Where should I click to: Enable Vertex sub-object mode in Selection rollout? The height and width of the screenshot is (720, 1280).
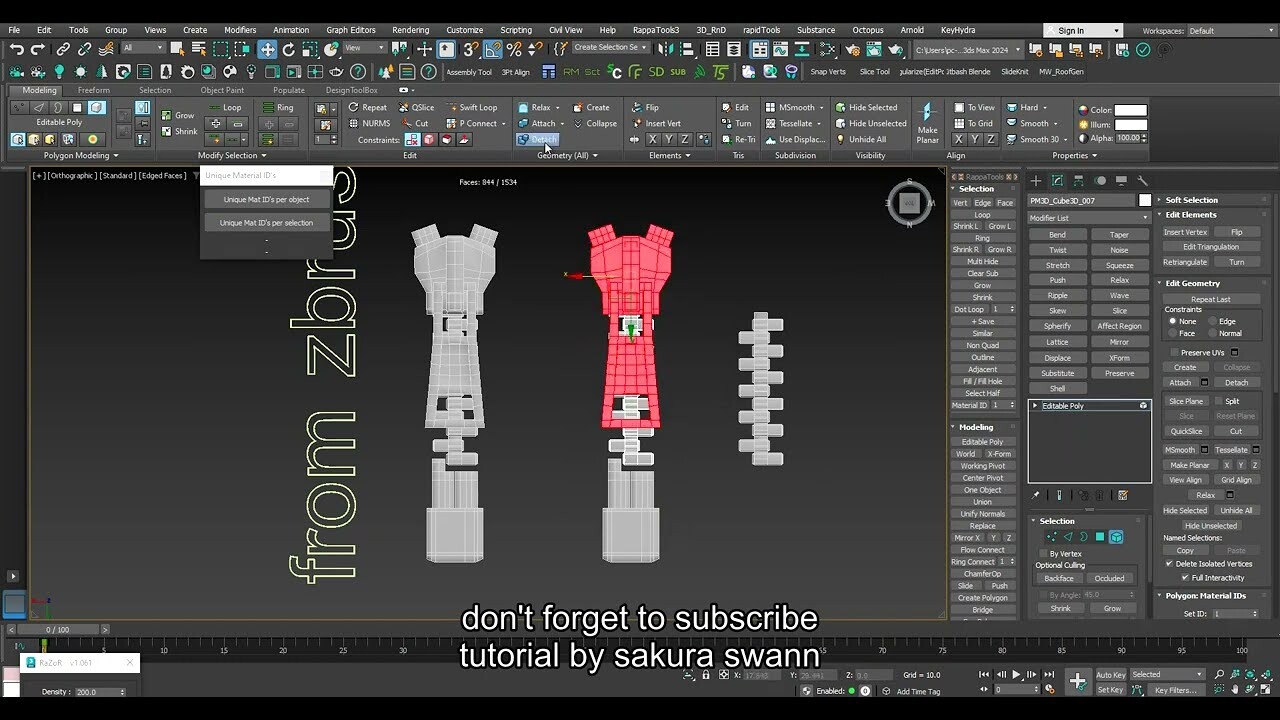1051,535
